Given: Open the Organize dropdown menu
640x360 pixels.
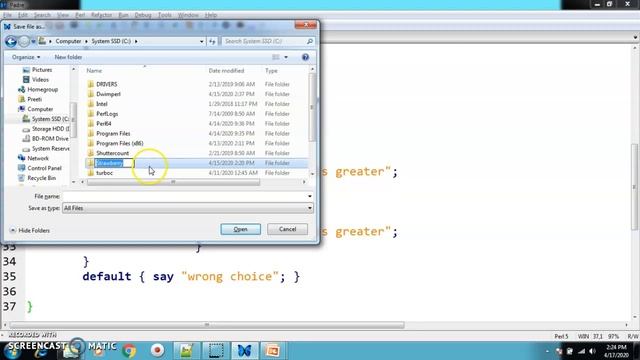Looking at the screenshot, I should pyautogui.click(x=26, y=57).
